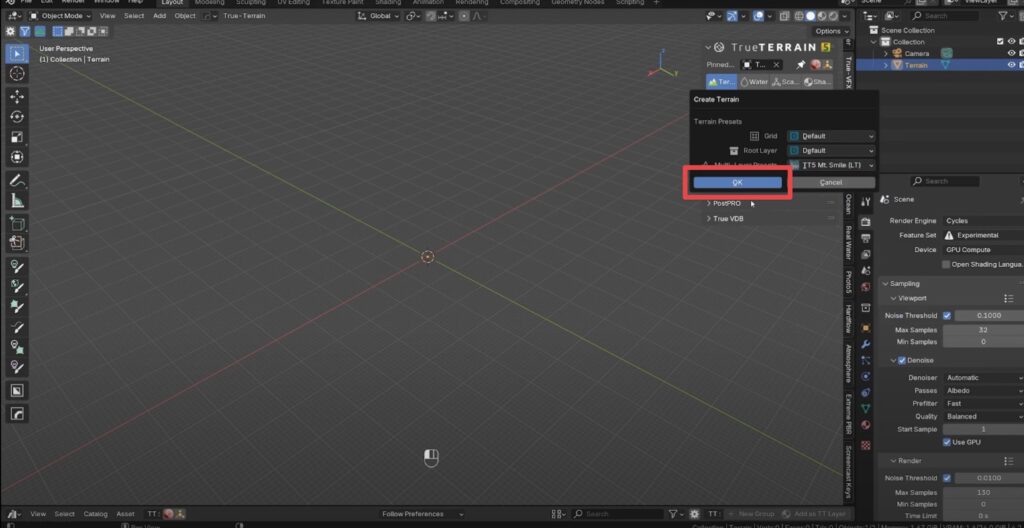The image size is (1024, 528).
Task: Open the Layout workspace tab
Action: pyautogui.click(x=172, y=3)
